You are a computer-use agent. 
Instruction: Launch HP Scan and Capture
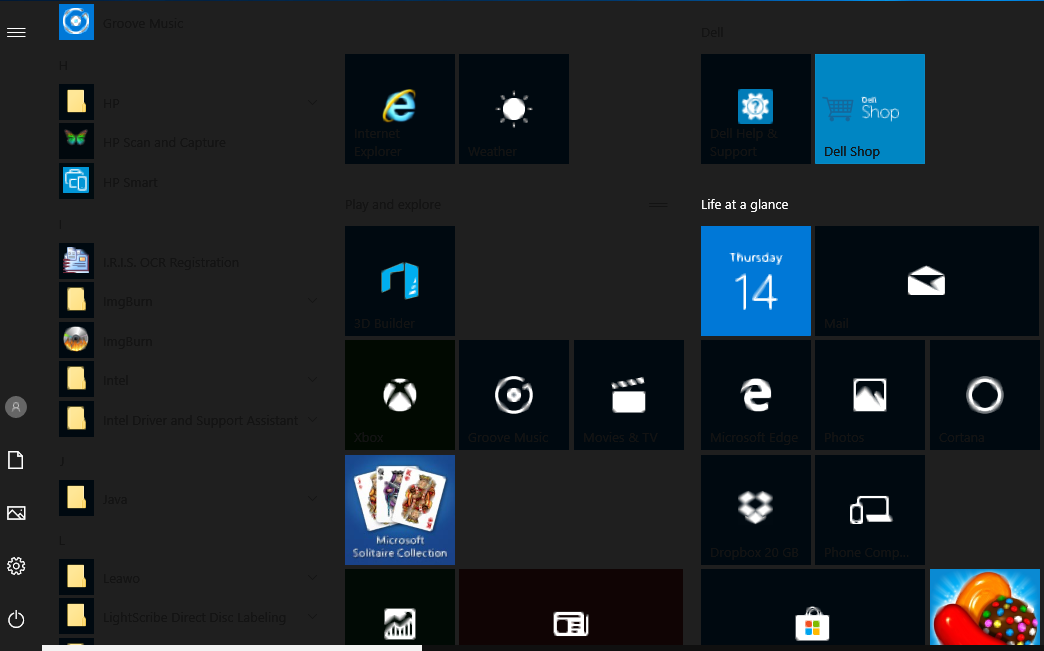190,142
